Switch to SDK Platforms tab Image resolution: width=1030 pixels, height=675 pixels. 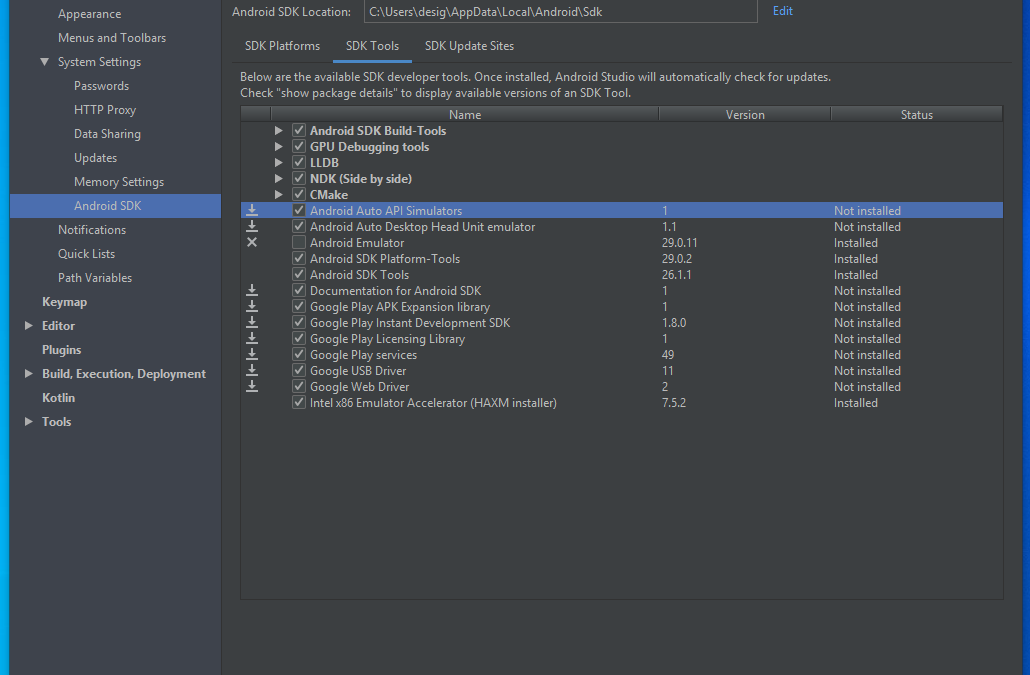pyautogui.click(x=282, y=46)
